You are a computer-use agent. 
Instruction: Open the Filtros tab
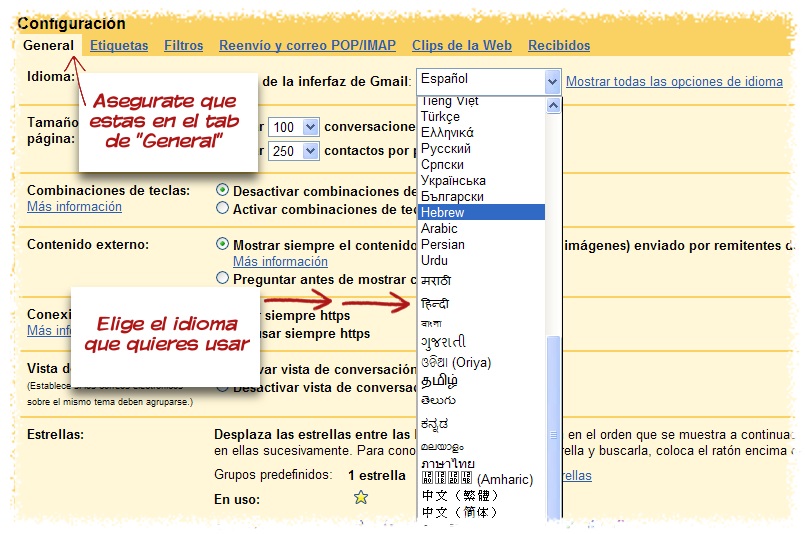click(x=183, y=45)
